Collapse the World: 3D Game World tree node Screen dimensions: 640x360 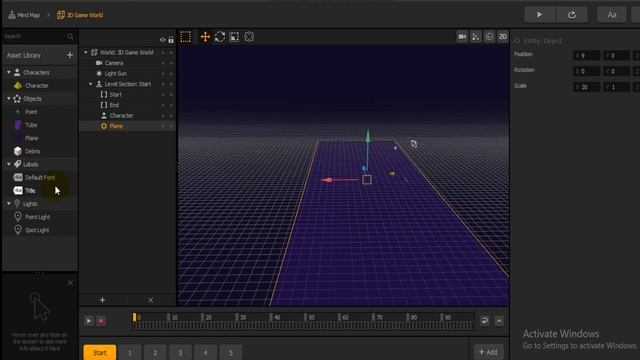tap(86, 52)
